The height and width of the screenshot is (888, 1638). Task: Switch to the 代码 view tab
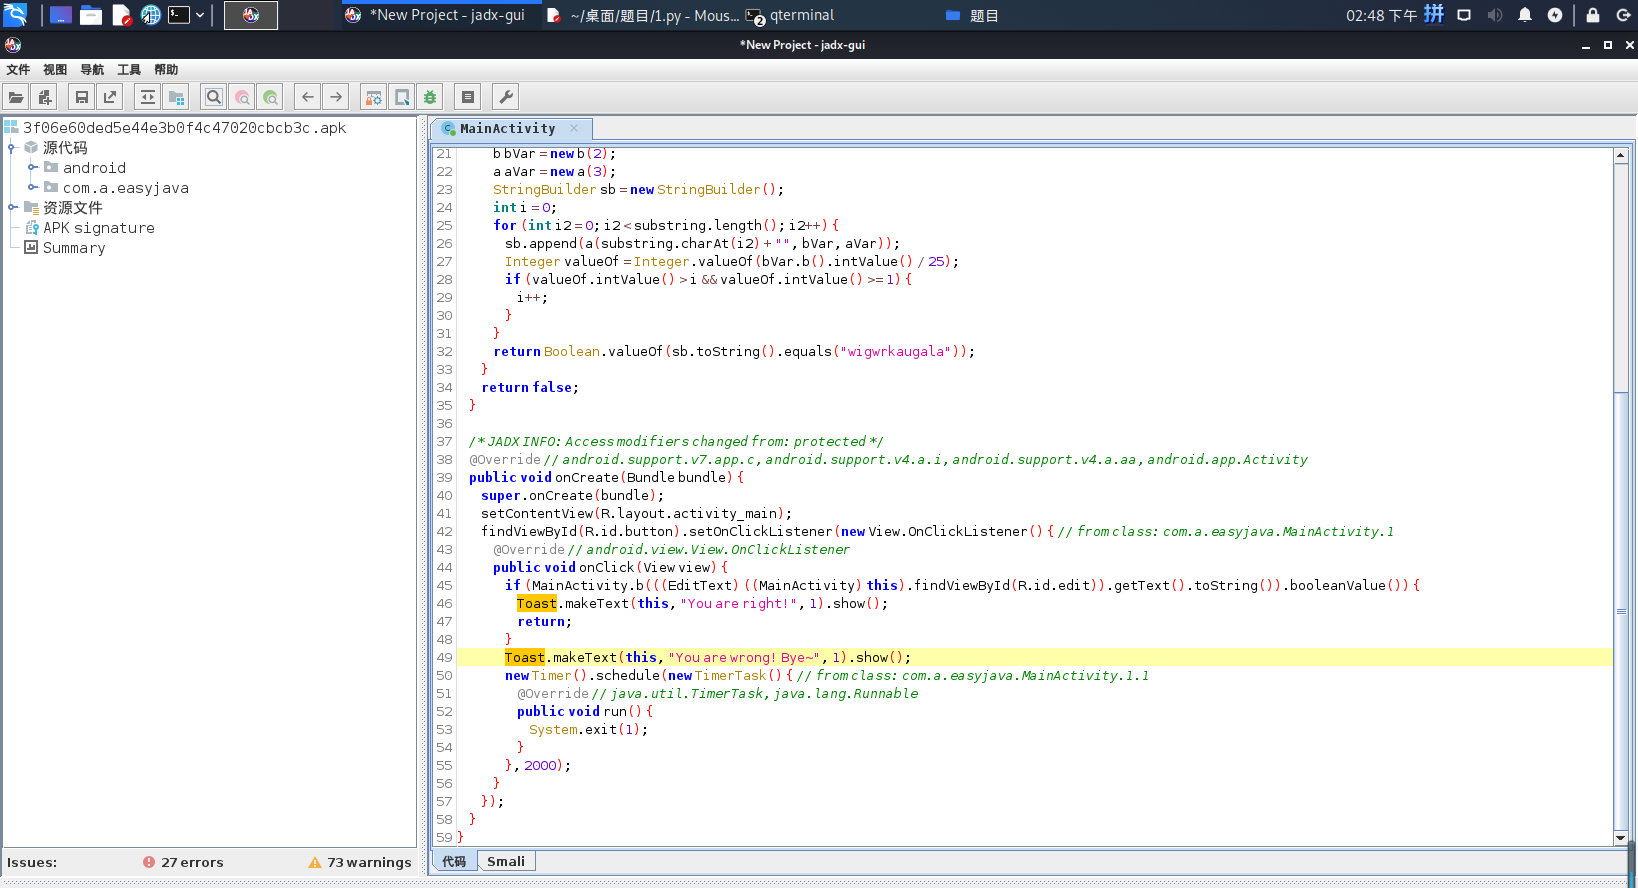(x=454, y=861)
